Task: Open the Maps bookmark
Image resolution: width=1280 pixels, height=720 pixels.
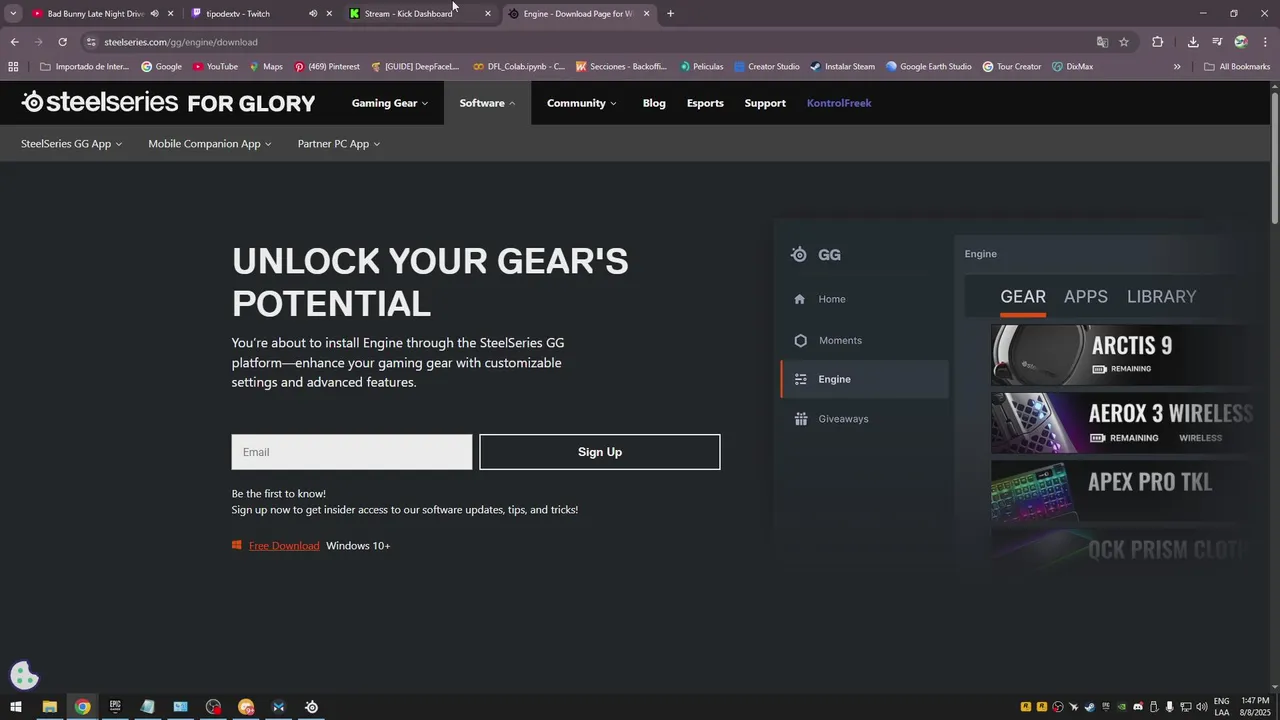Action: click(265, 67)
